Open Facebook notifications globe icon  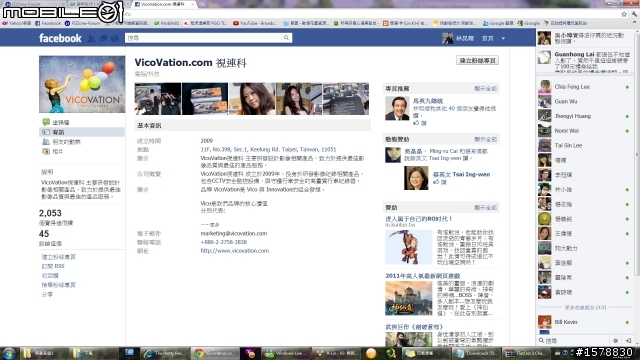(x=115, y=38)
